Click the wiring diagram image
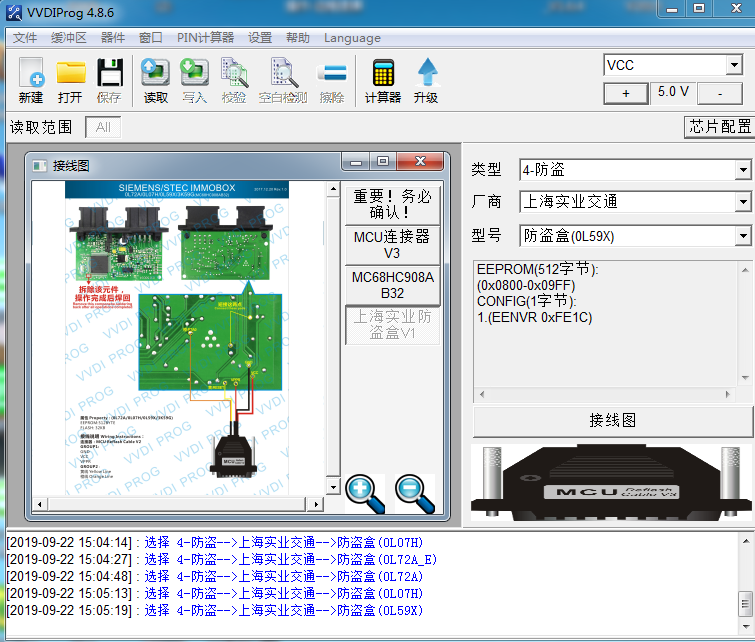The width and height of the screenshot is (755, 642). pyautogui.click(x=177, y=339)
